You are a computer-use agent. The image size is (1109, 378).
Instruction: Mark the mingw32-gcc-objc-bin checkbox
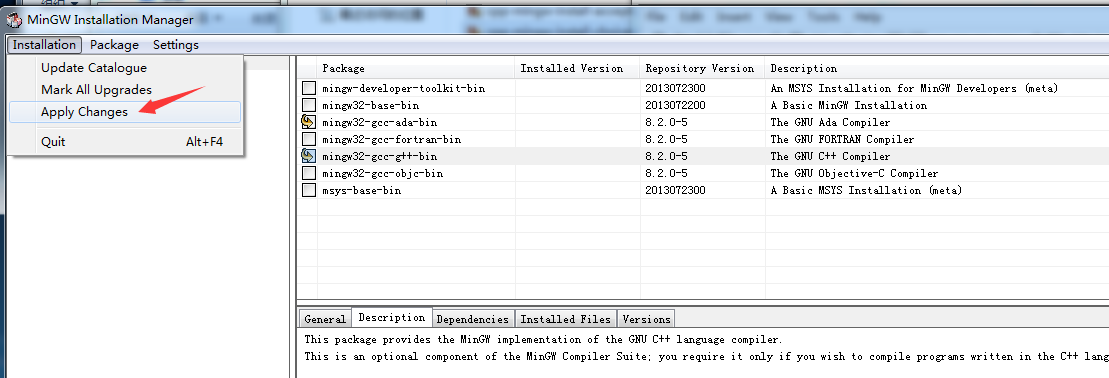[308, 173]
